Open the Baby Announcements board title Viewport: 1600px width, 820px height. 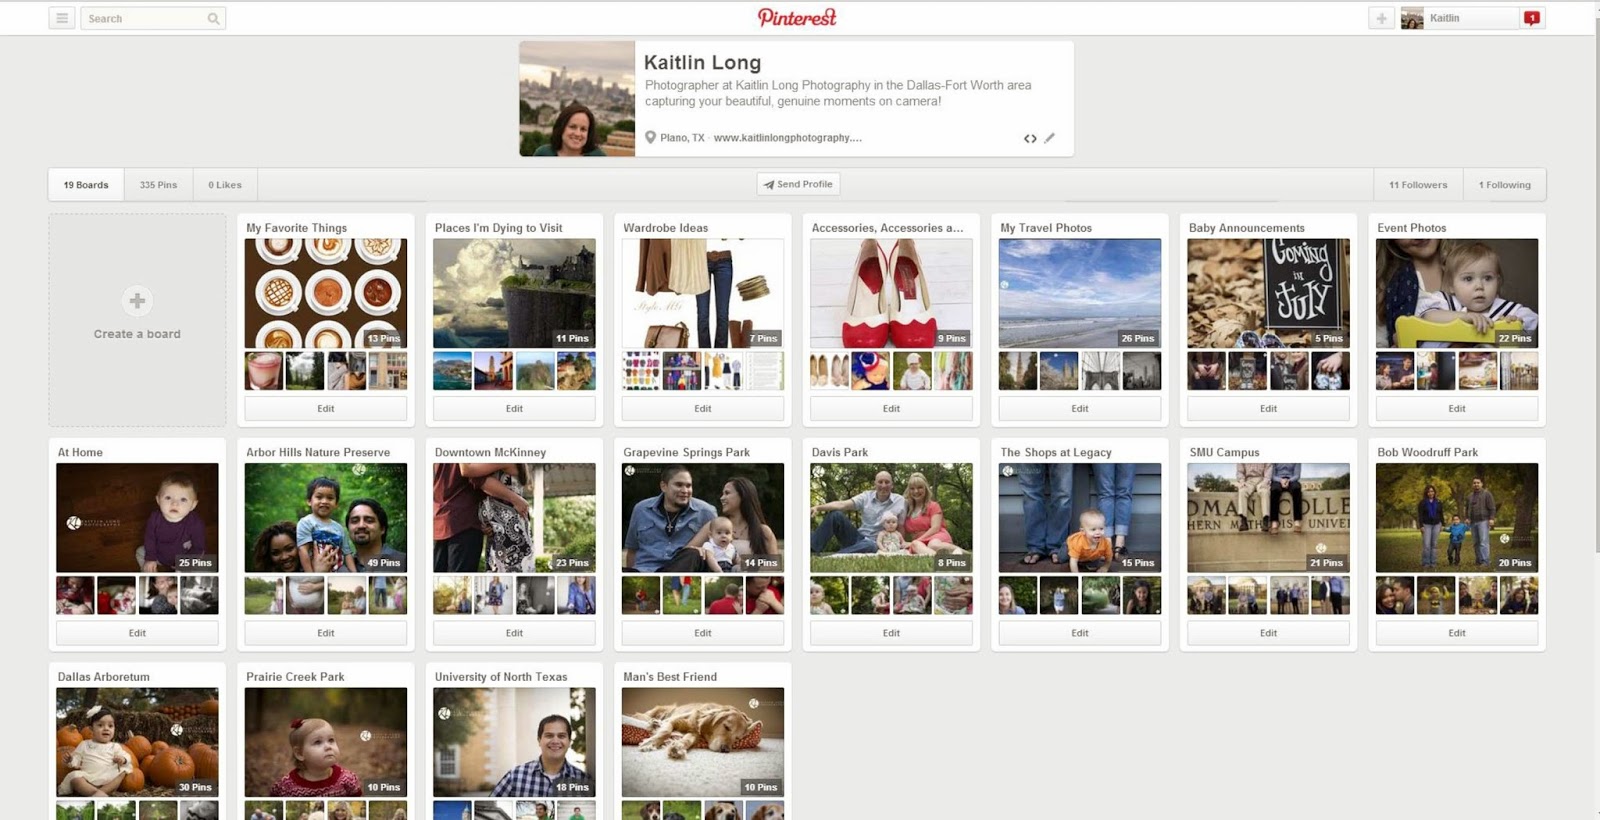coord(1246,228)
